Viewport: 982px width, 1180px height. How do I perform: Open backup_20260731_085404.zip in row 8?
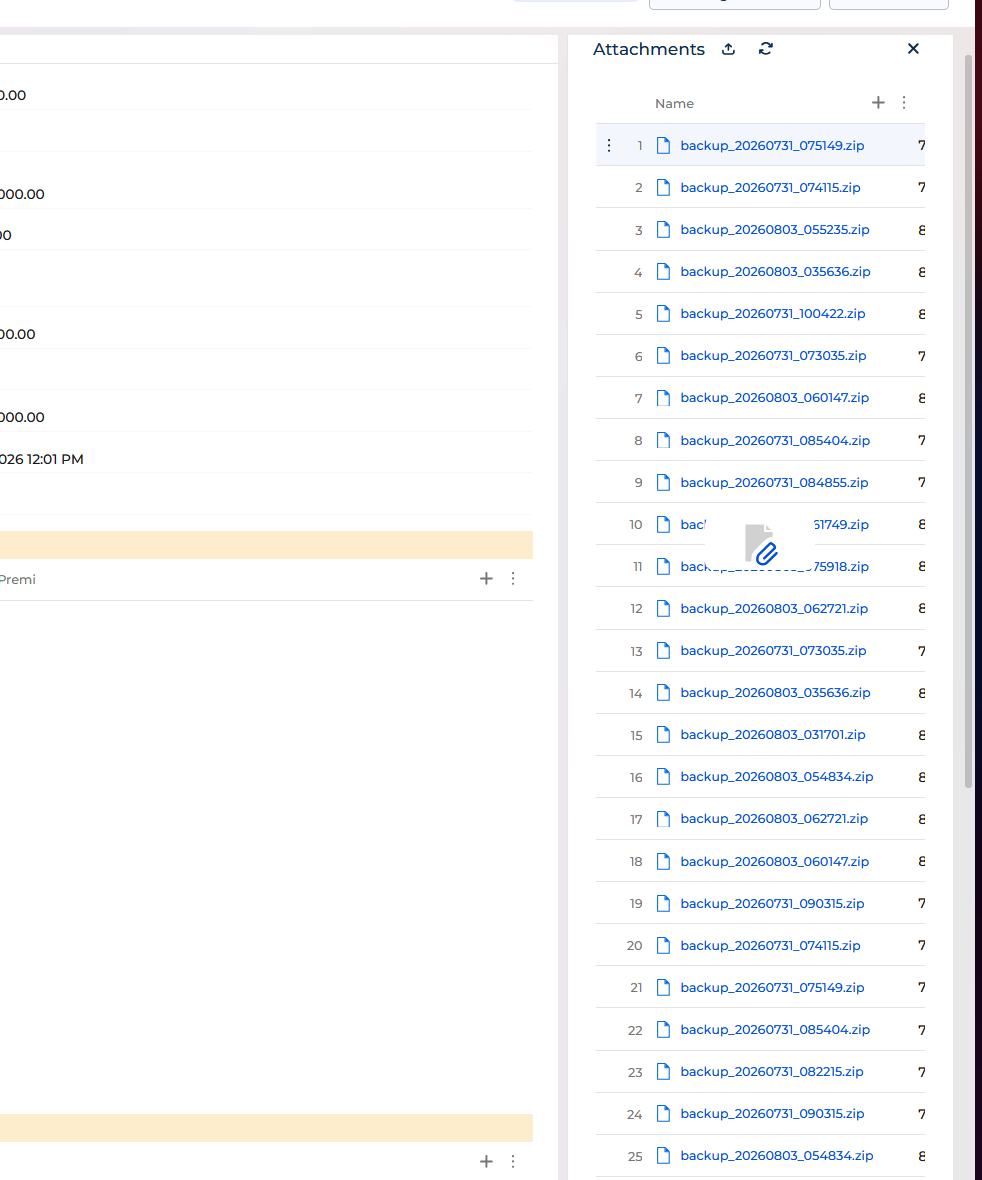775,441
